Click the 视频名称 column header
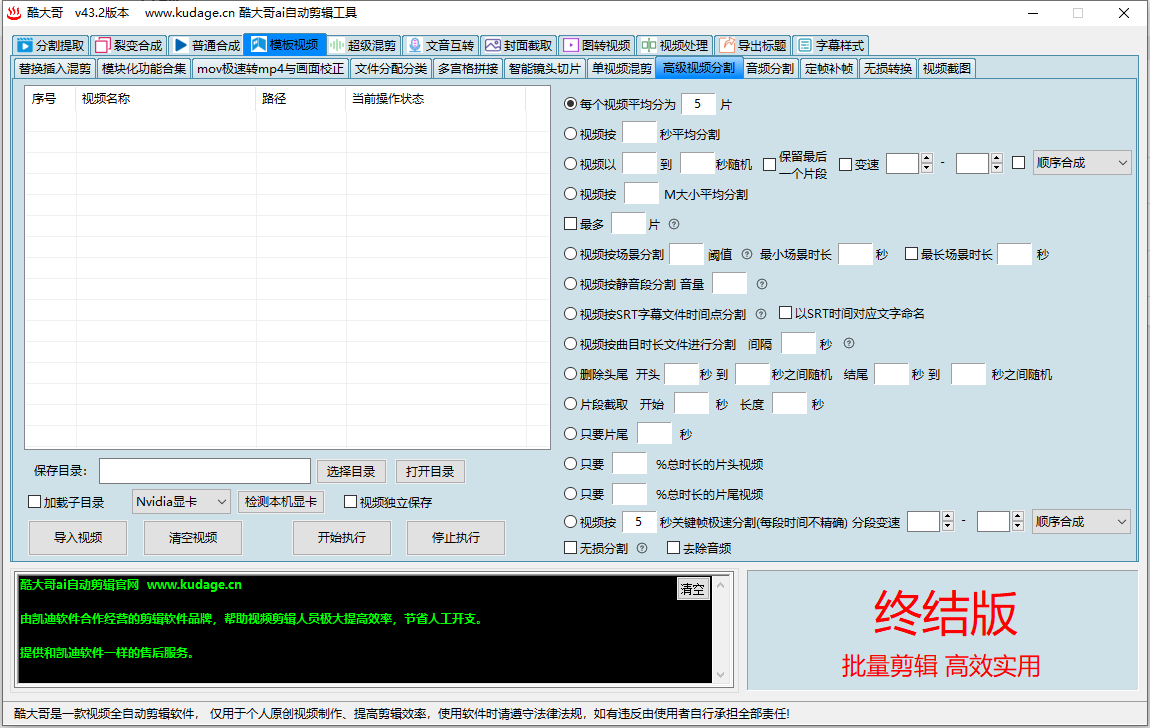 (x=166, y=98)
